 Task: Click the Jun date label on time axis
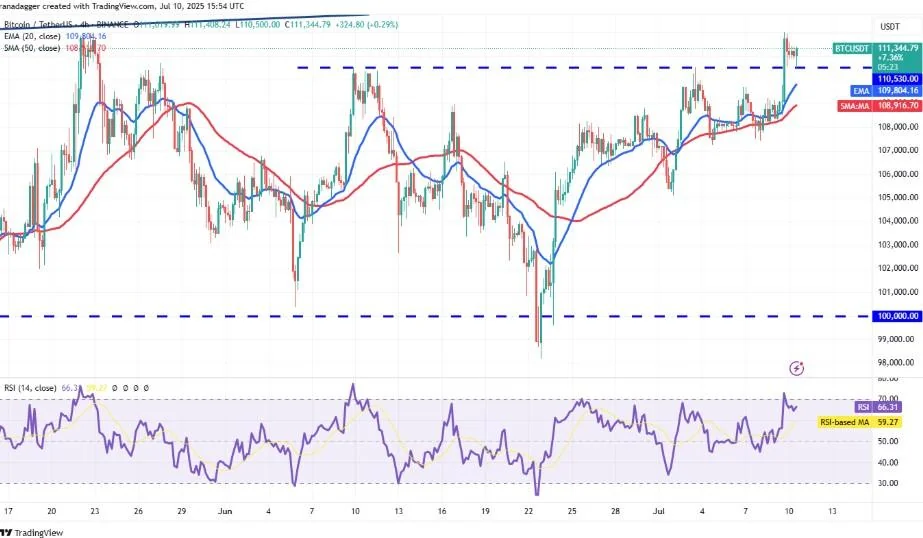[x=225, y=511]
